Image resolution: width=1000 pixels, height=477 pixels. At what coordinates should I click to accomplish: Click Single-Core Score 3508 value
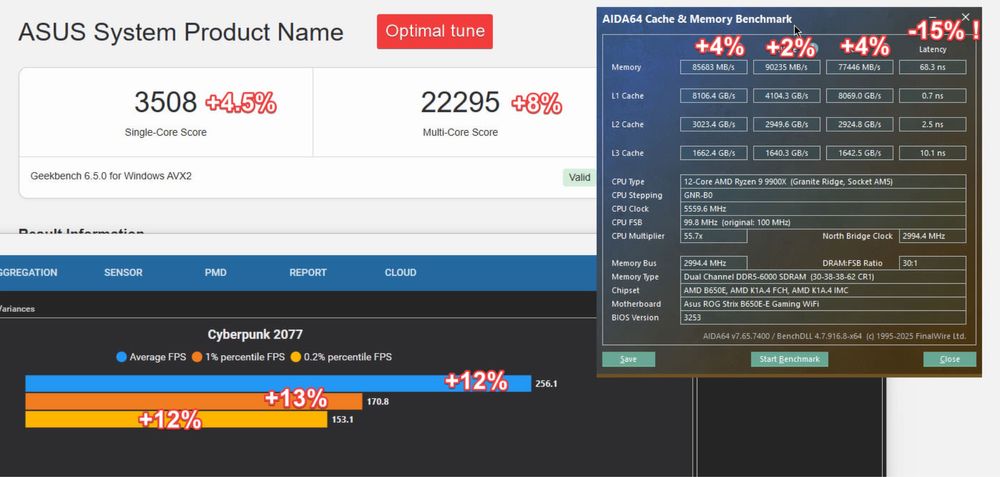tap(165, 102)
